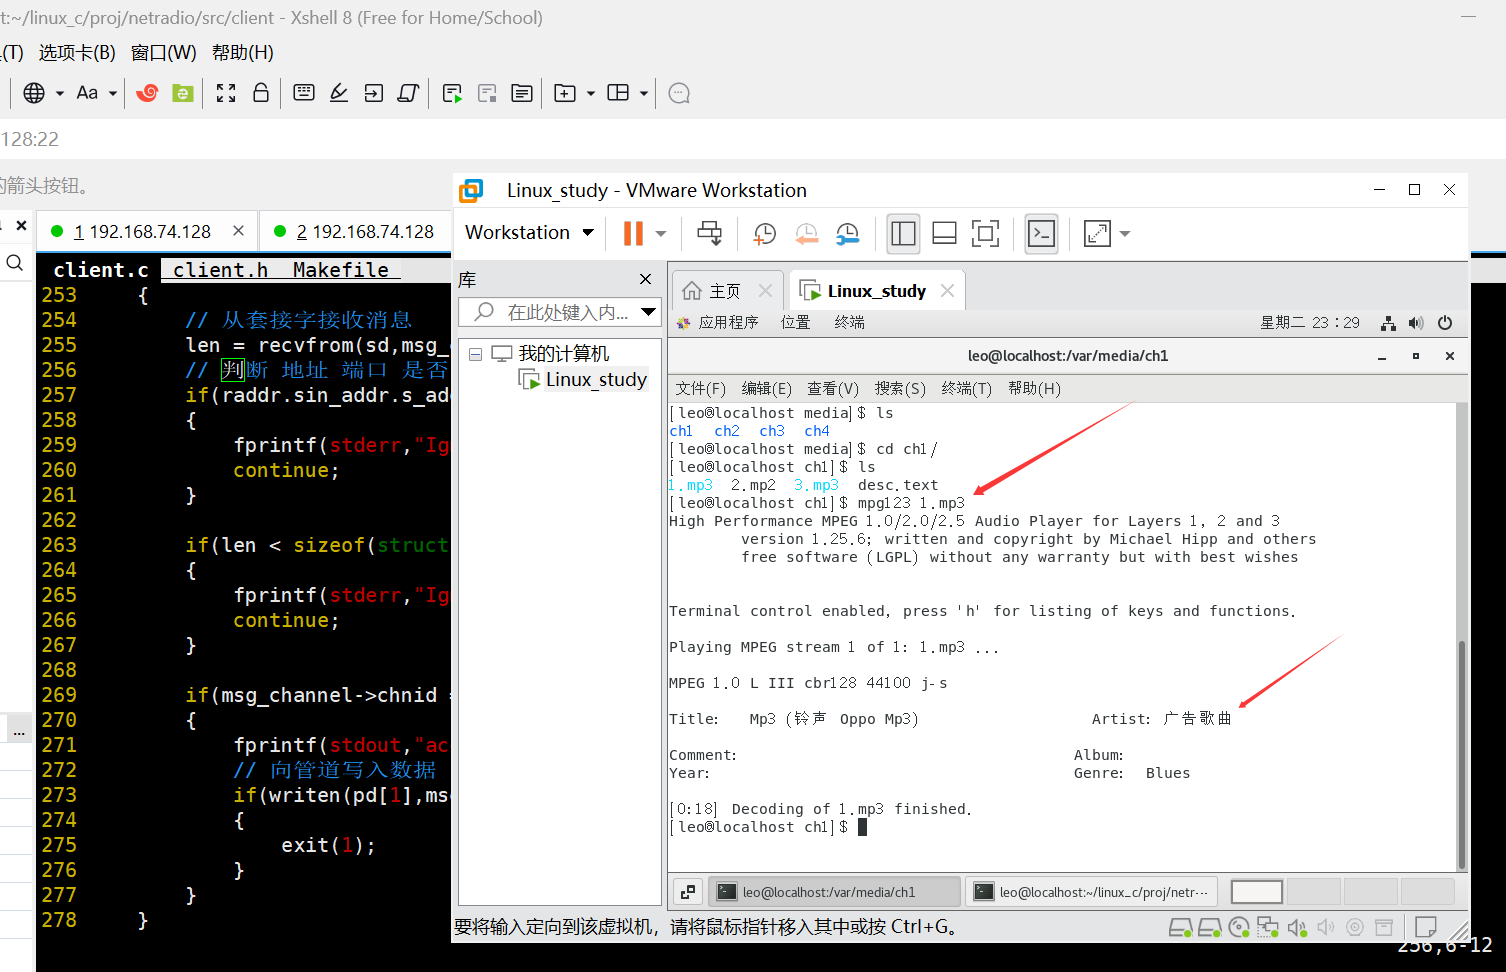This screenshot has width=1506, height=972.
Task: Click the stretch guest display icon
Action: coord(1097,233)
